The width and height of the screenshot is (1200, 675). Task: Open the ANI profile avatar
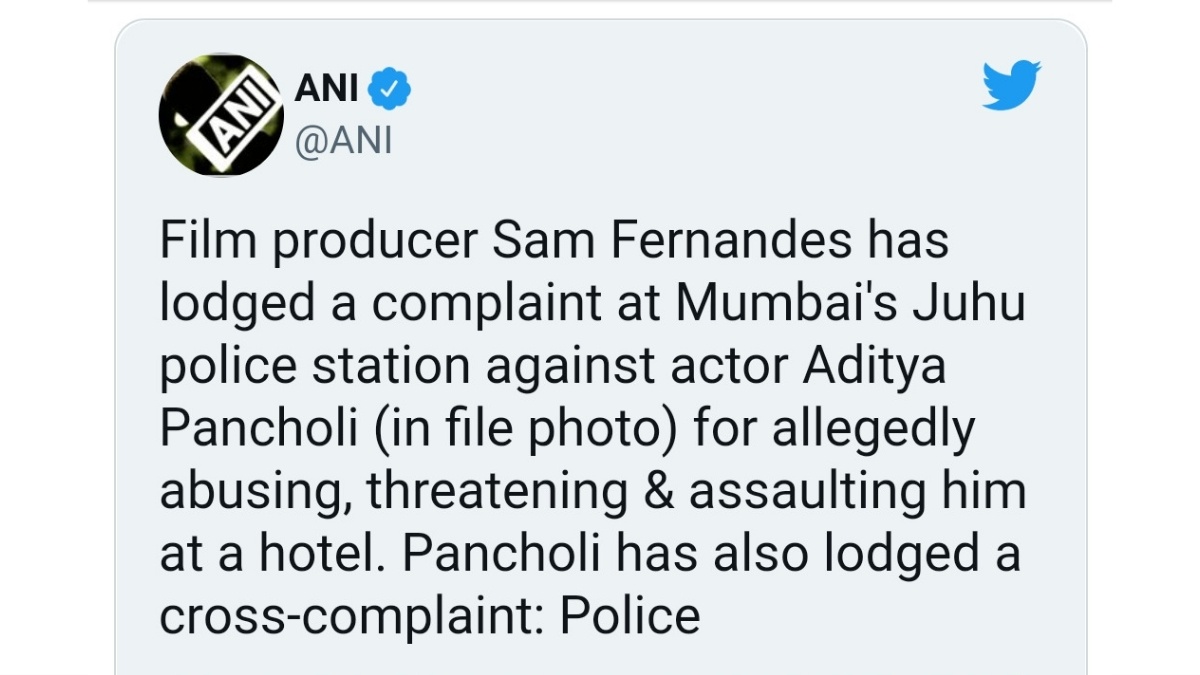click(x=221, y=115)
